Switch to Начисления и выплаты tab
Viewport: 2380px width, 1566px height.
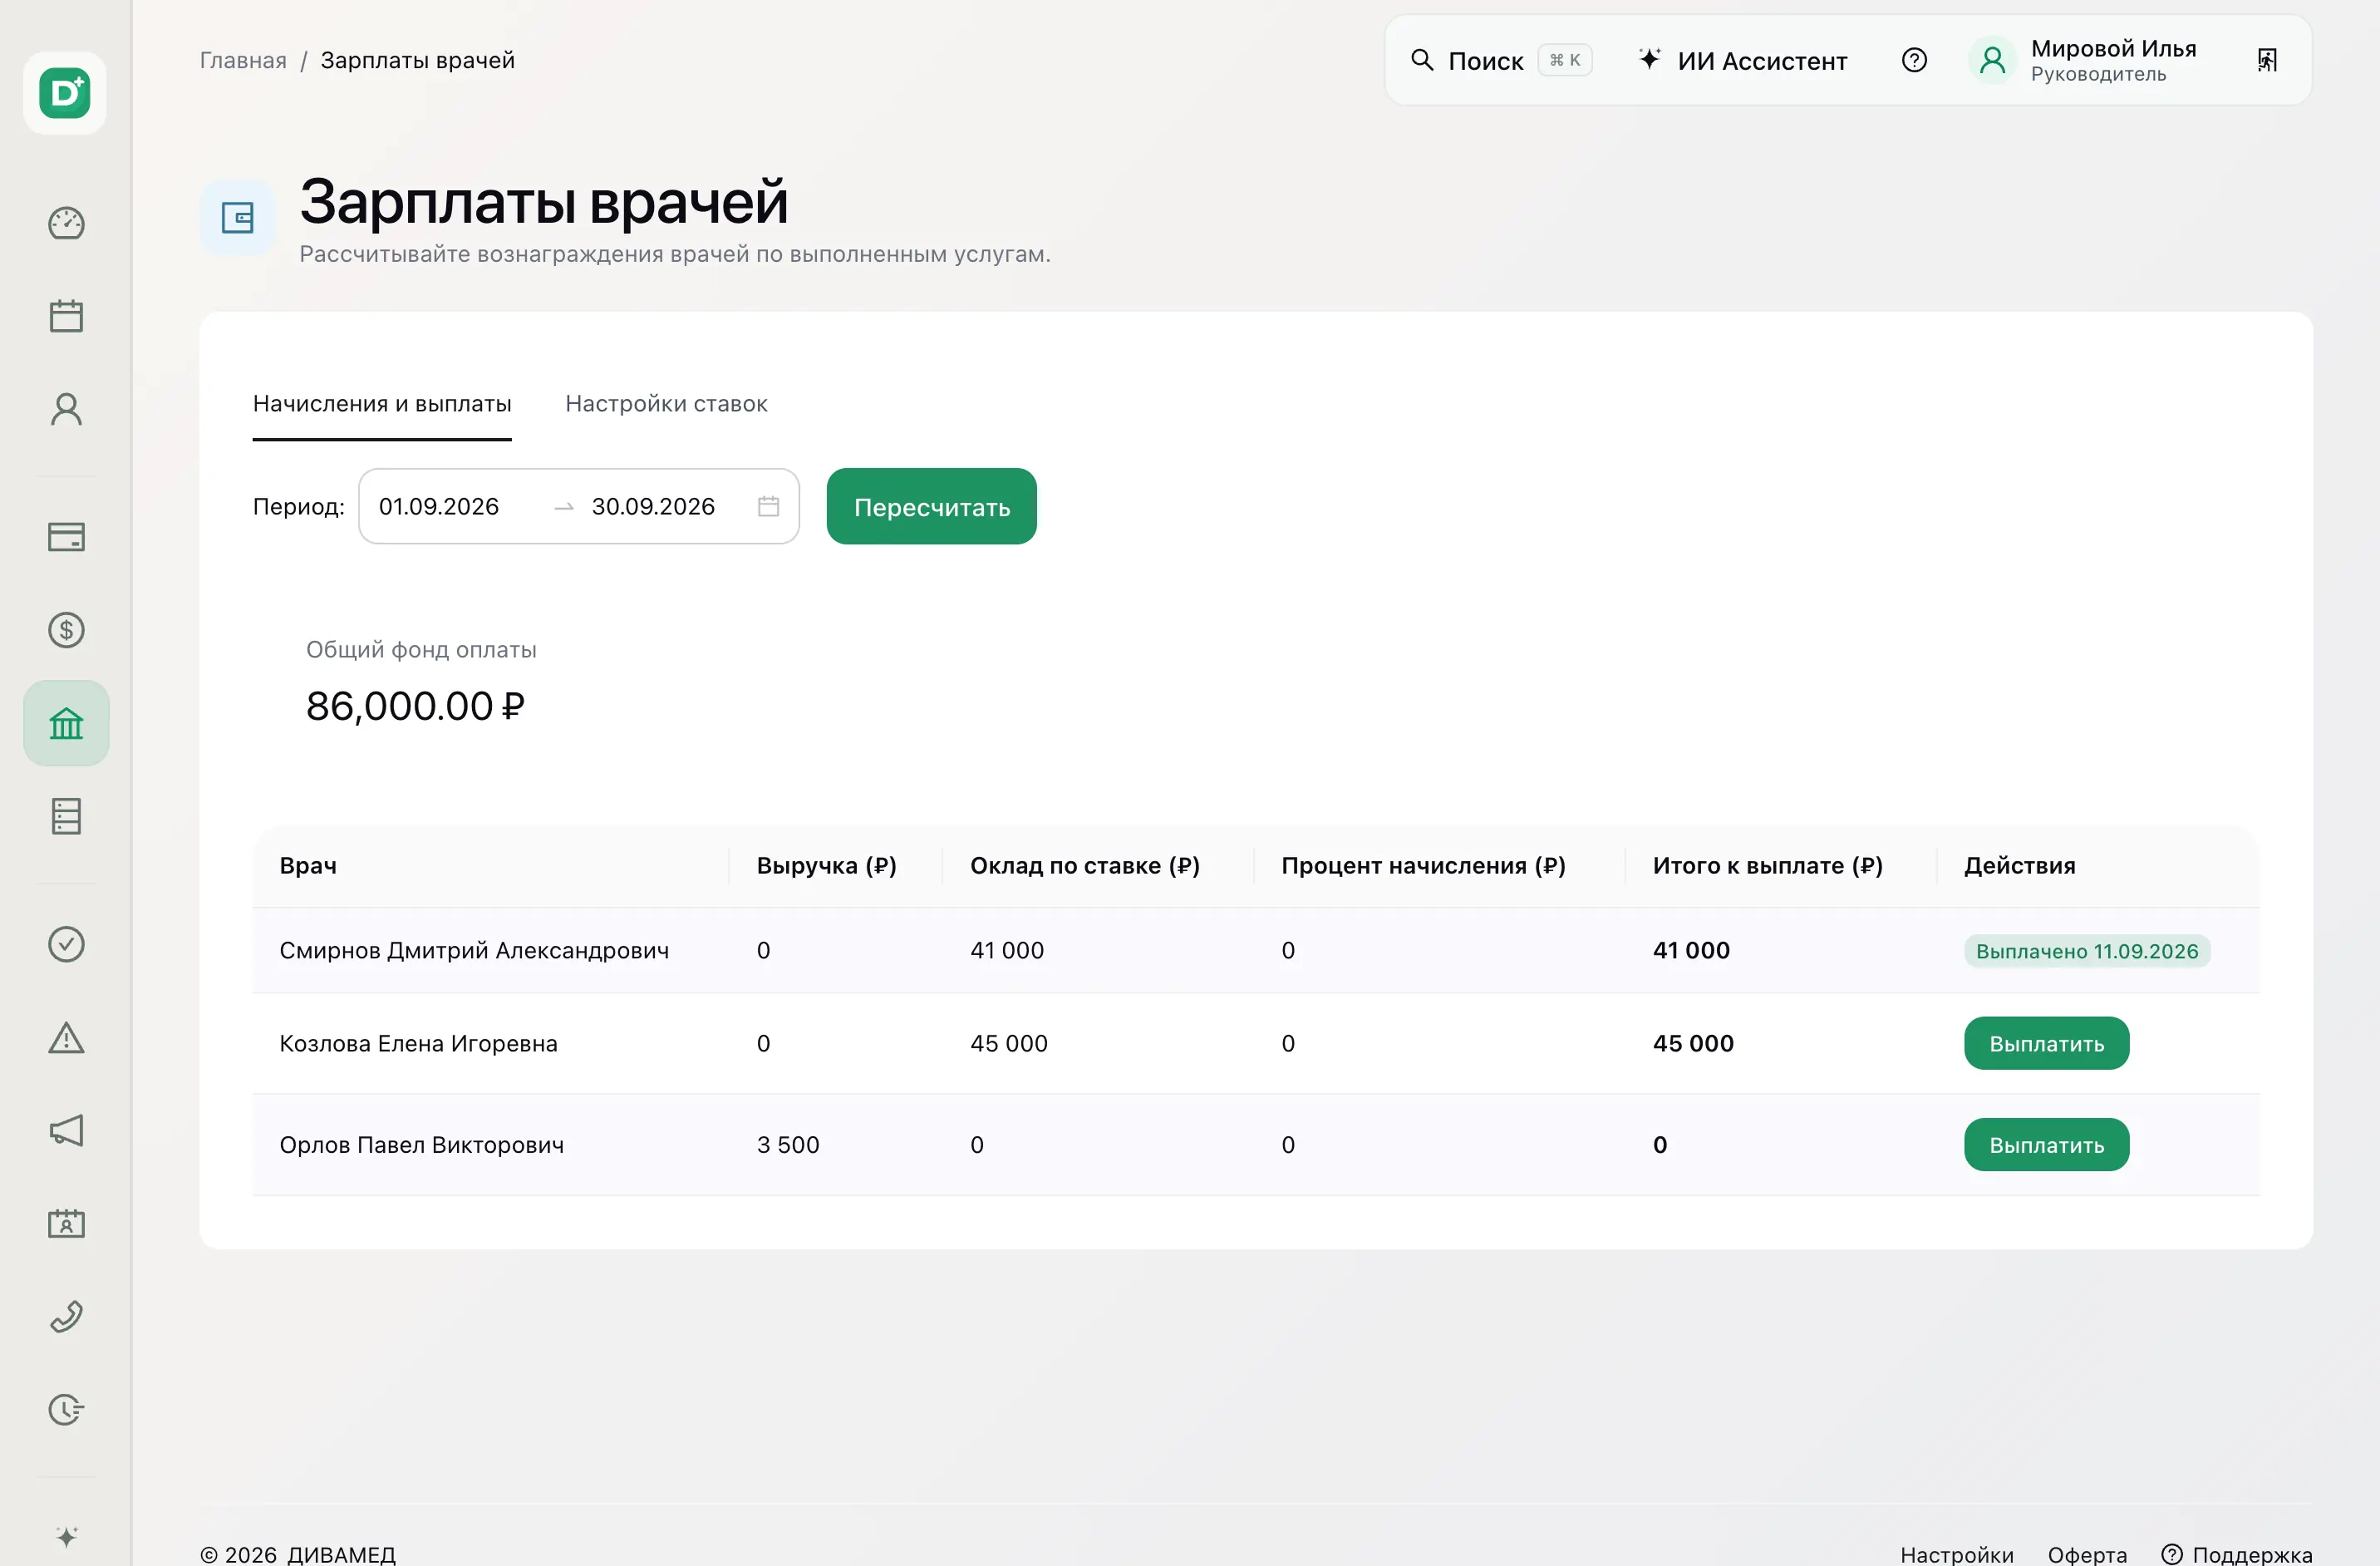coord(382,404)
